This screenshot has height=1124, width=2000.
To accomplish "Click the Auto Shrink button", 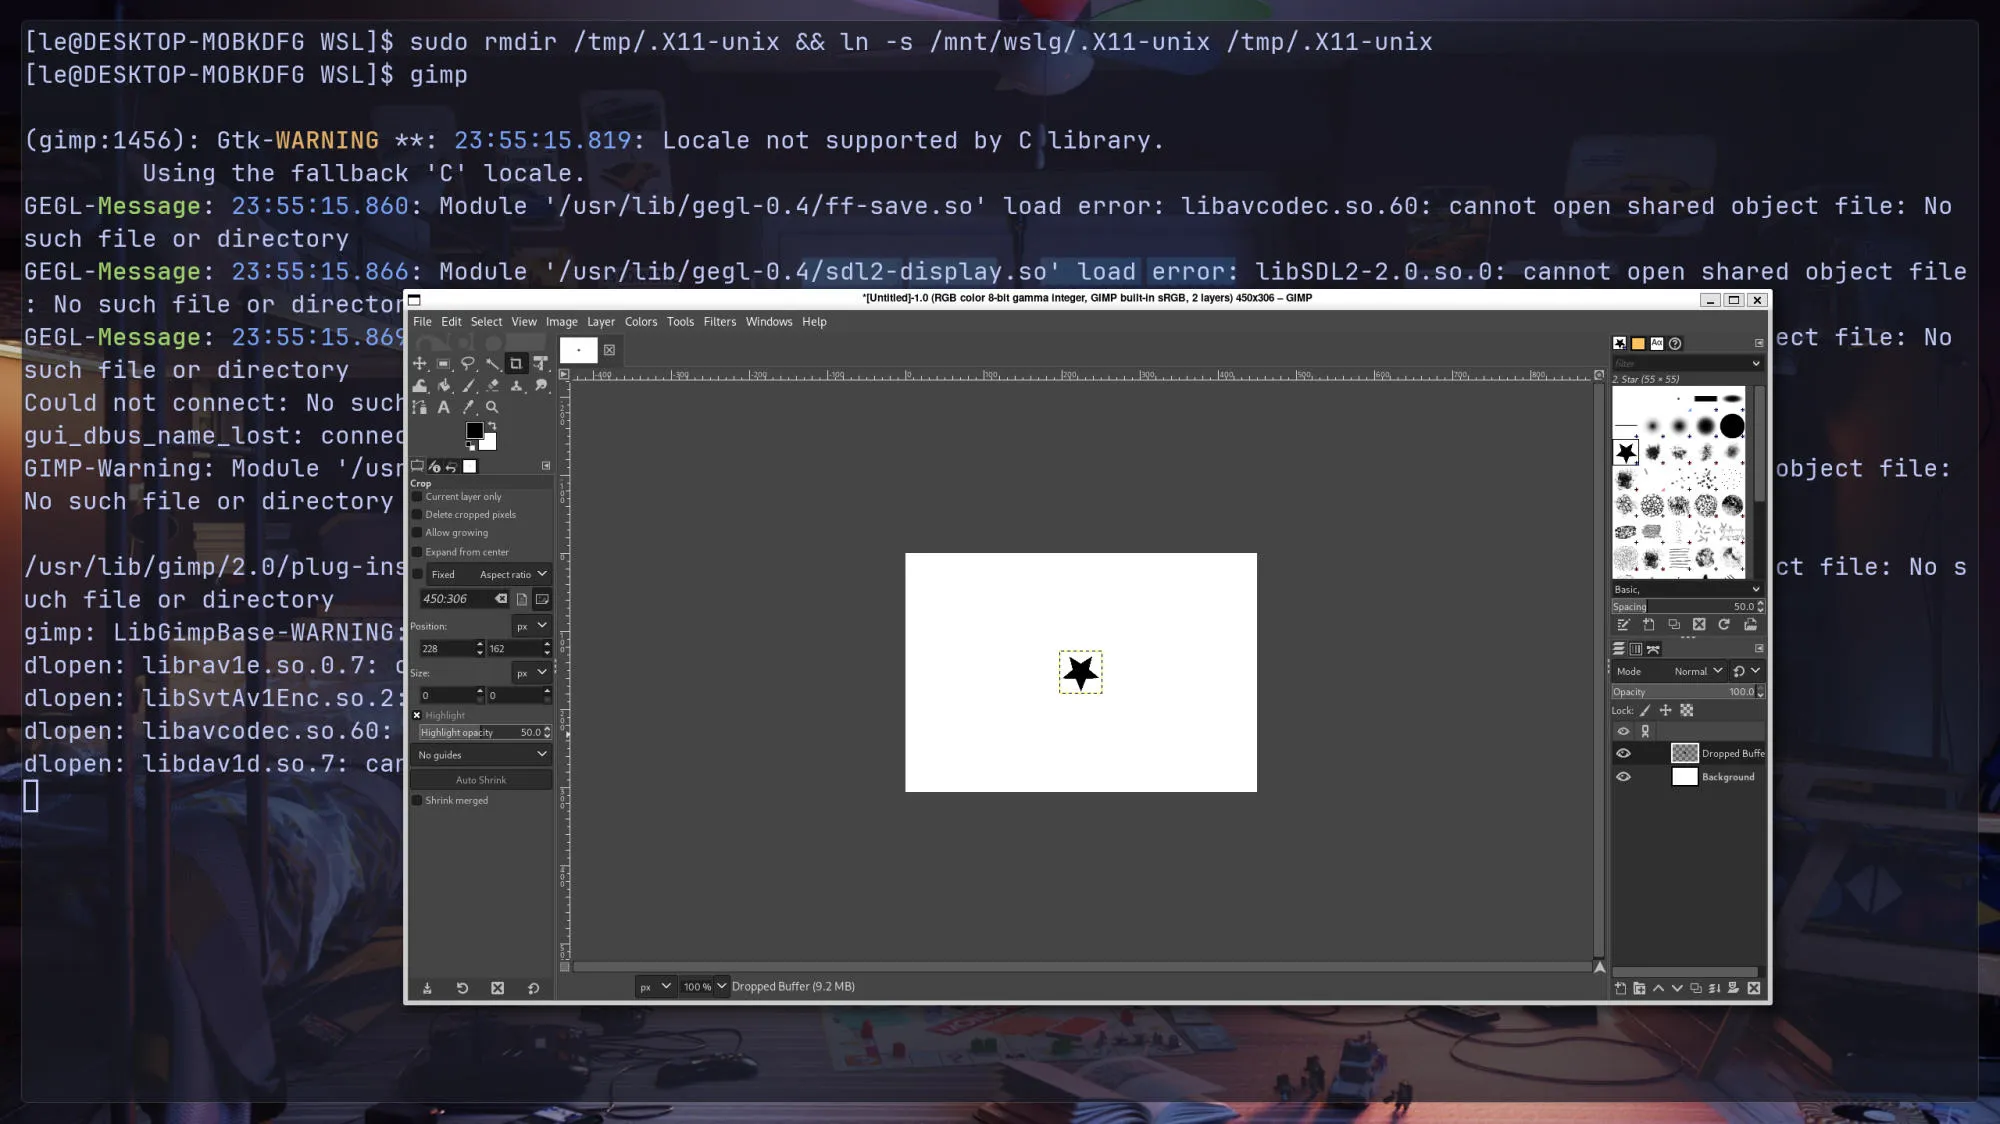I will [481, 780].
